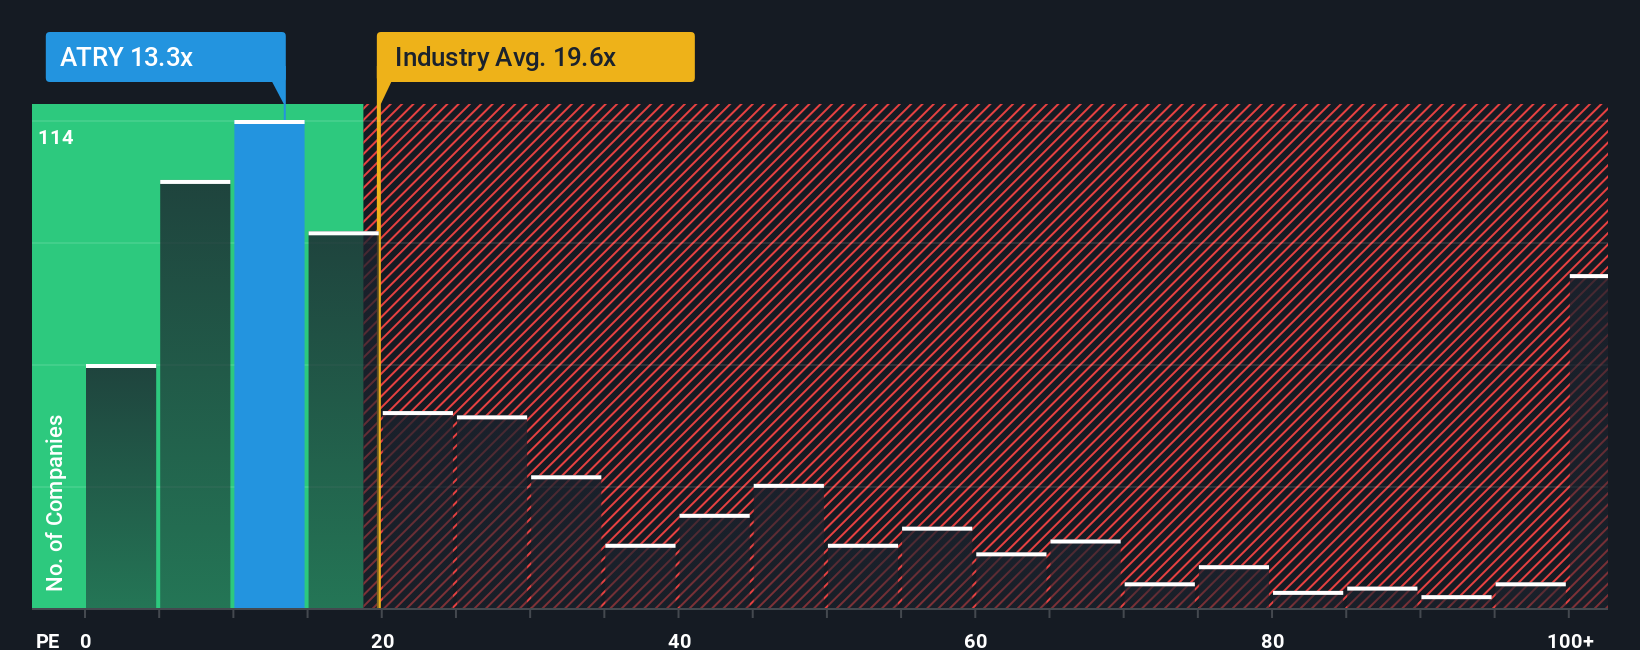
Task: Select the 5–10 PE dark green bar
Action: (195, 394)
